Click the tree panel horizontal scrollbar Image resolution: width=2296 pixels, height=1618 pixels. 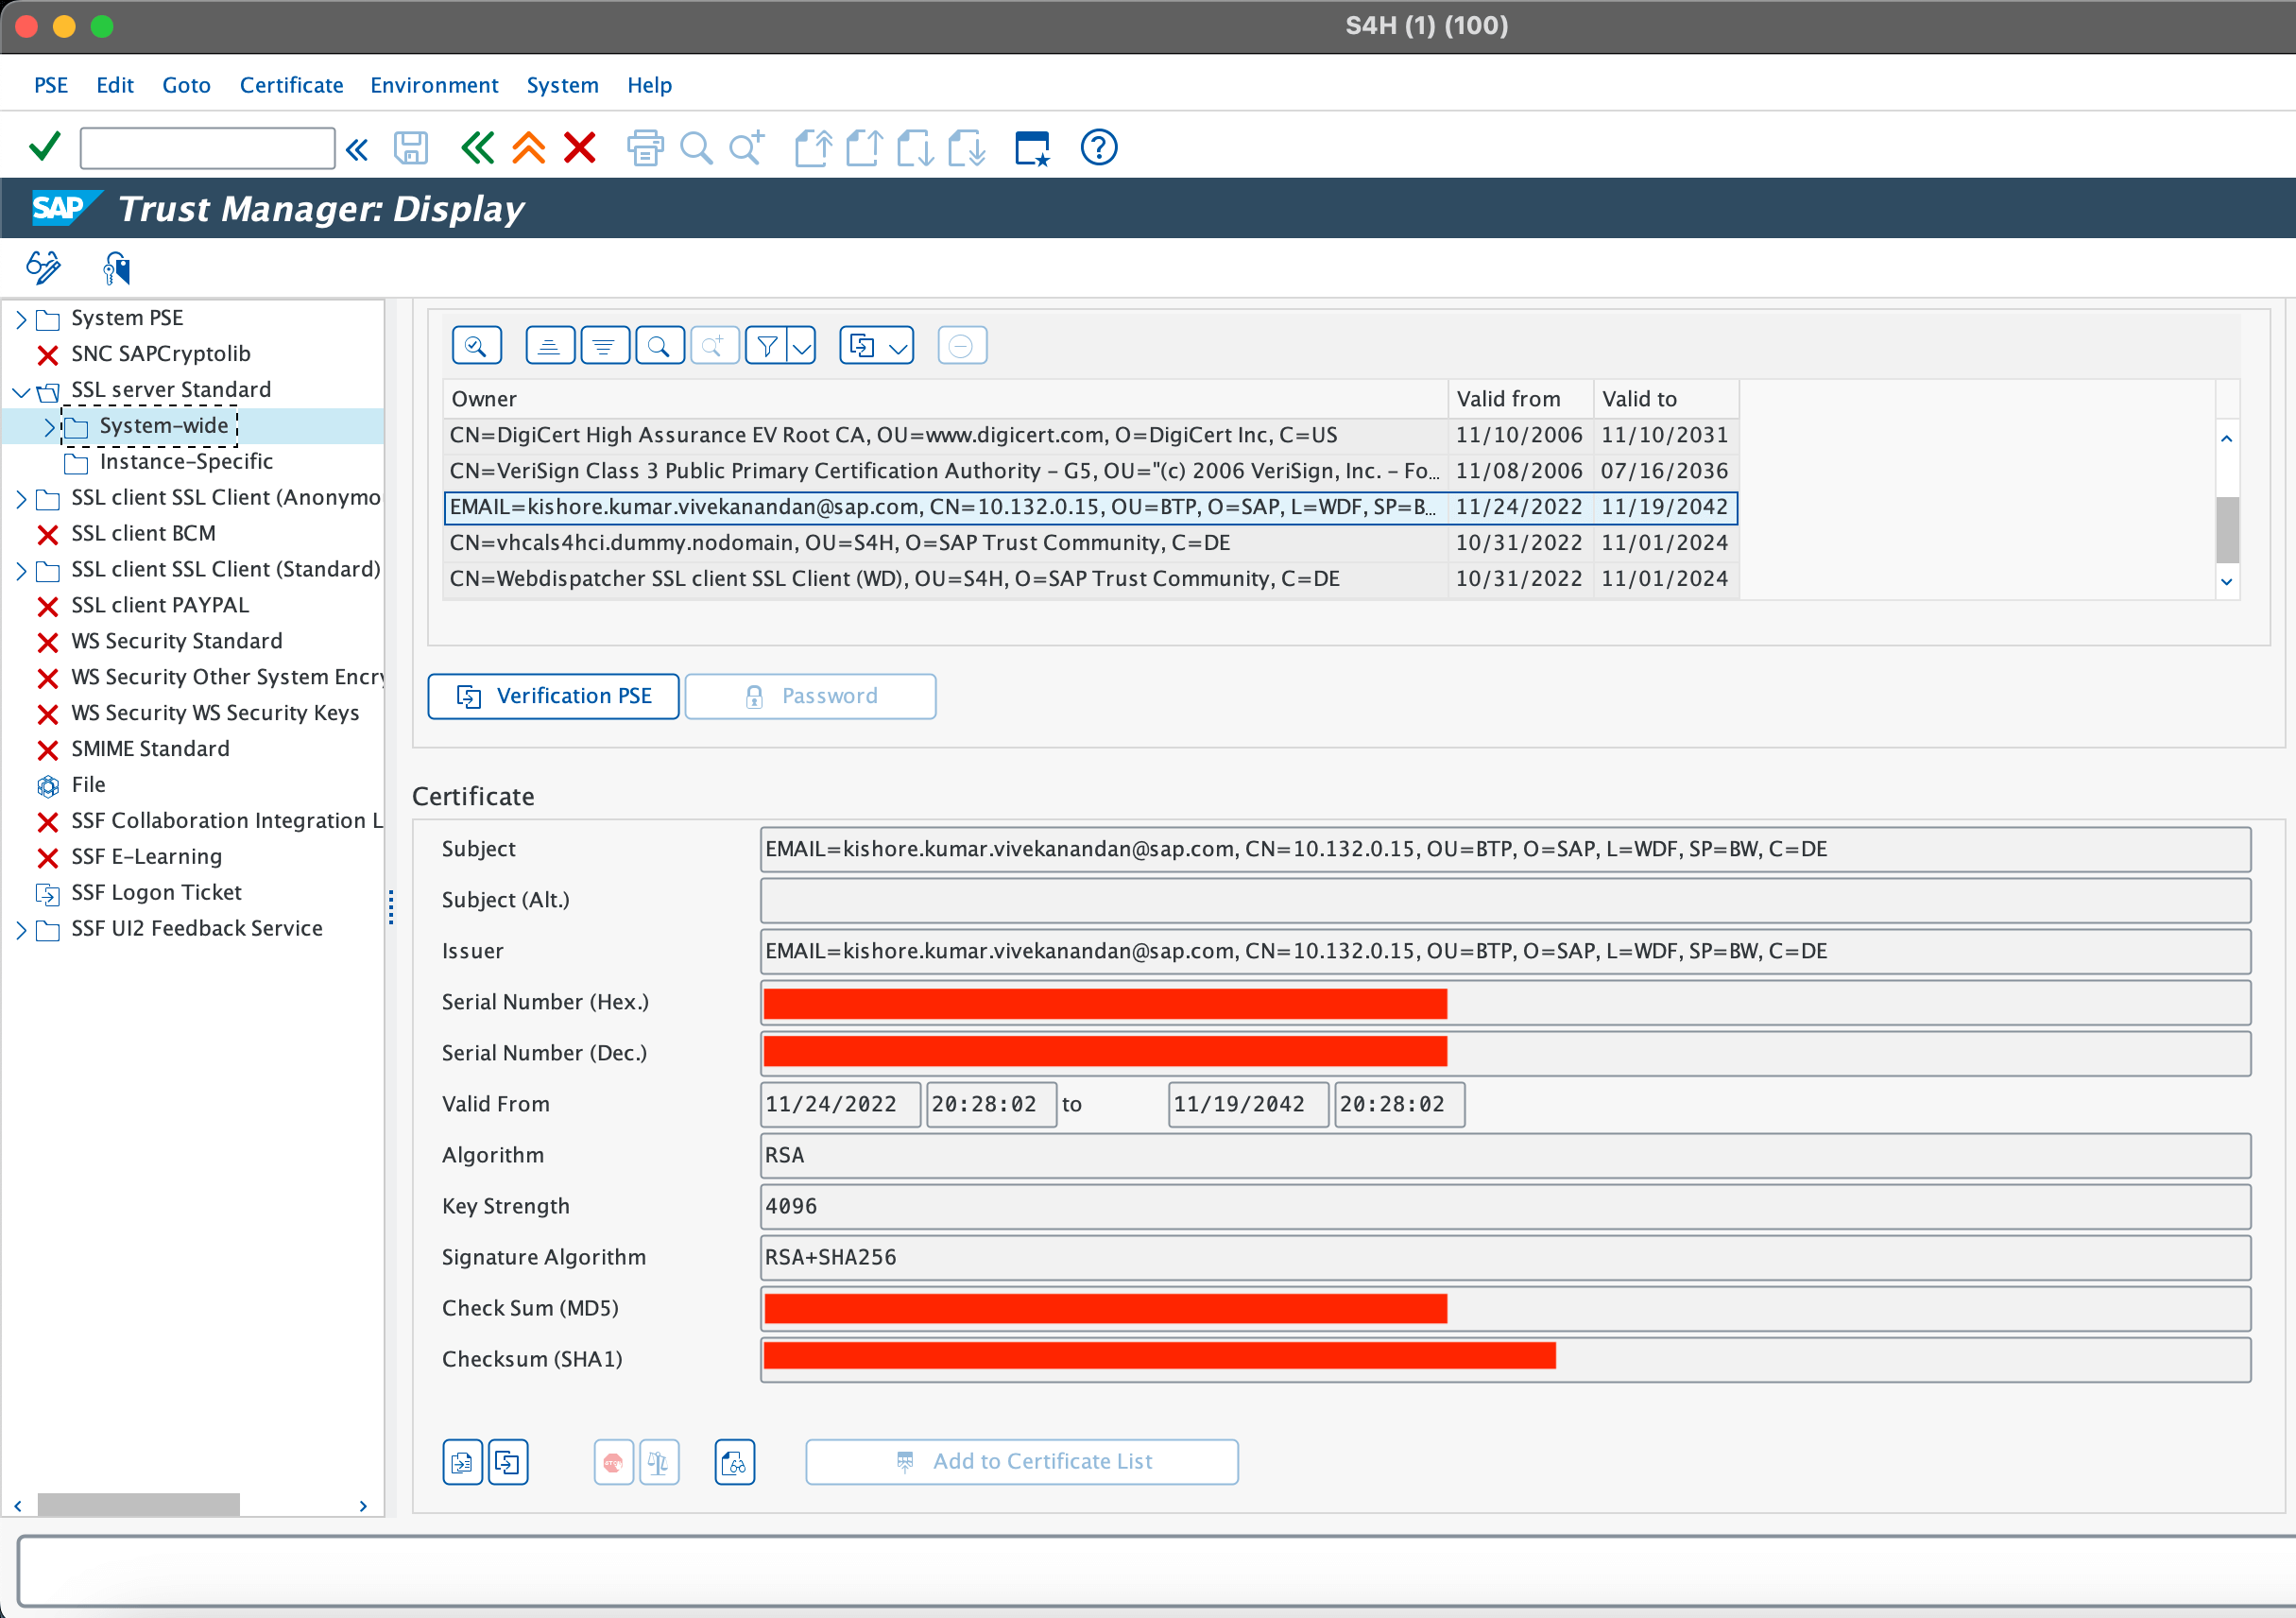tap(139, 1505)
